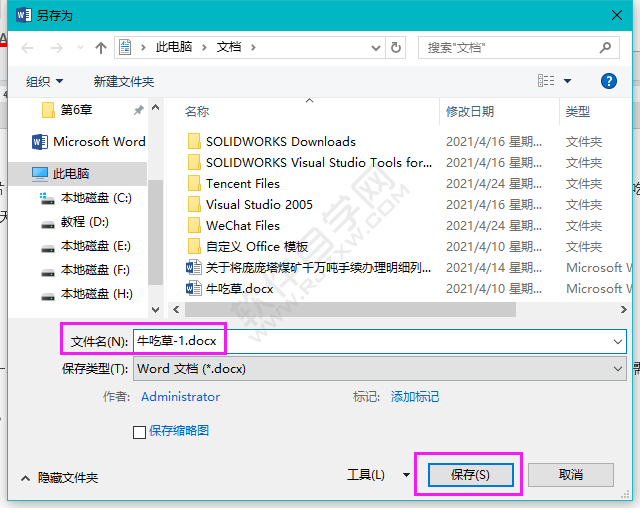Viewport: 640px width, 508px height.
Task: Click the Word icon in title bar
Action: (x=24, y=16)
